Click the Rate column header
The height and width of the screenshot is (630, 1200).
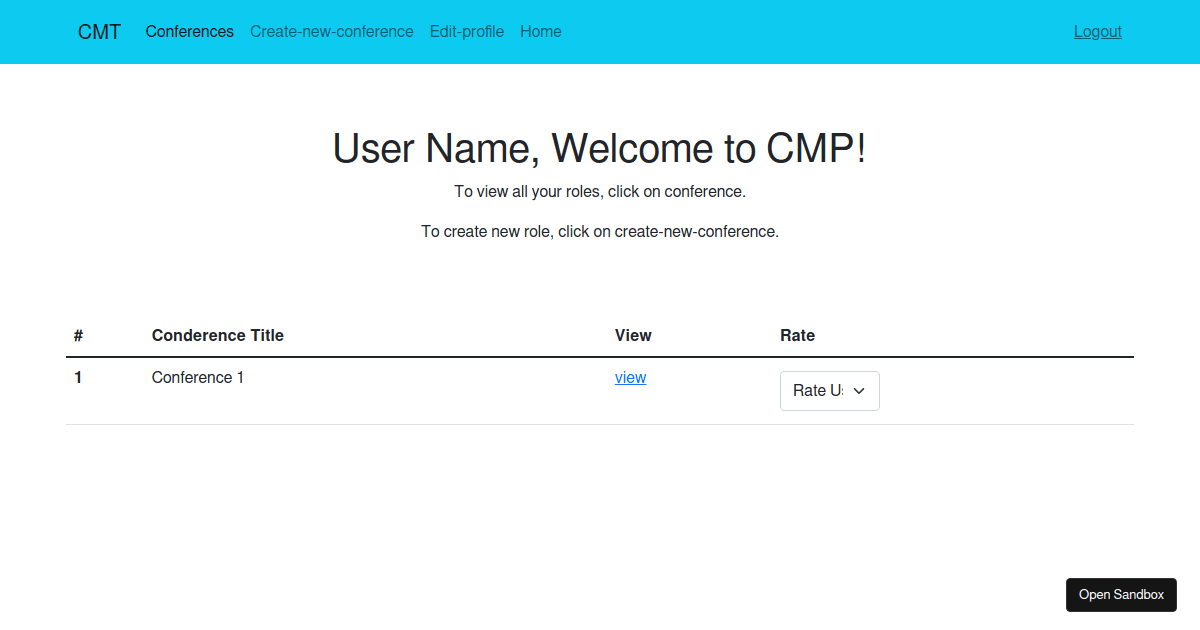[x=797, y=335]
